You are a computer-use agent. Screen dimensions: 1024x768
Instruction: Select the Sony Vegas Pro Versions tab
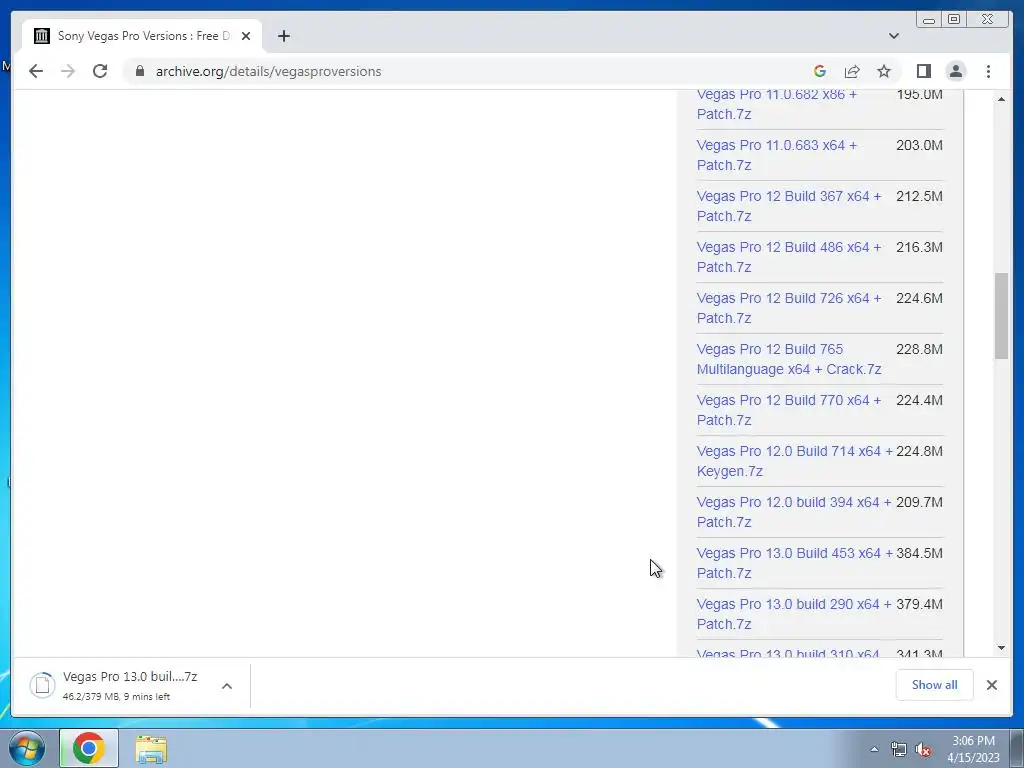[x=142, y=36]
